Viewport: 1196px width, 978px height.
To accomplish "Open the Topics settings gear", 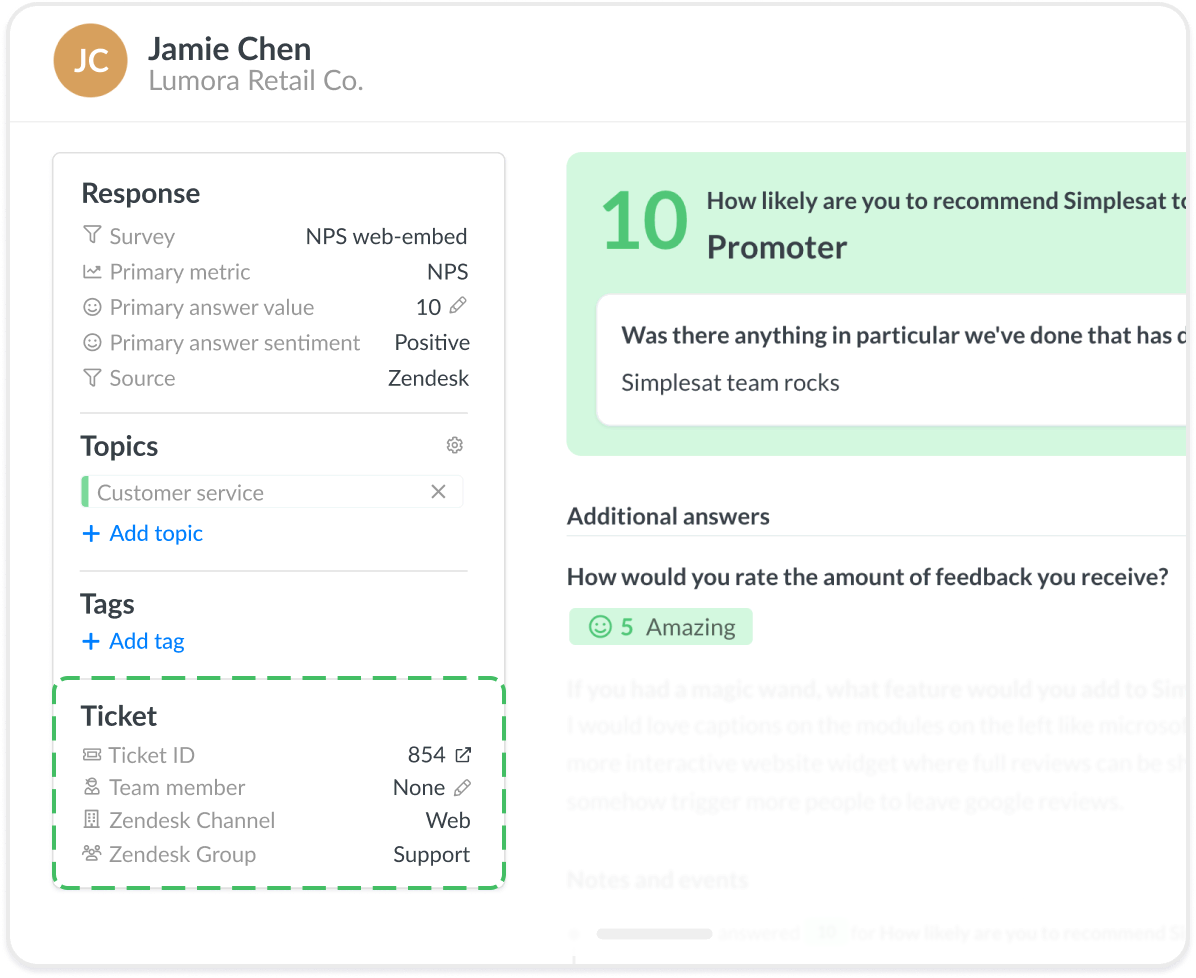I will point(455,445).
